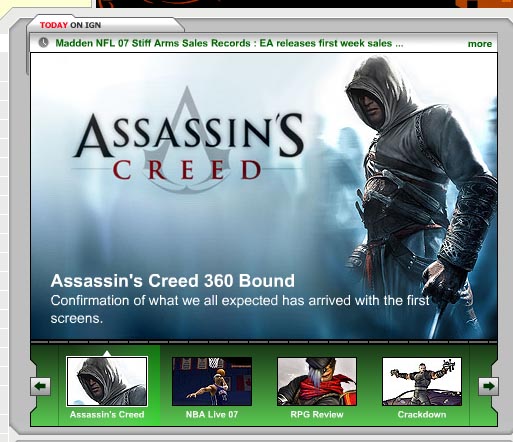
Task: Click the white triangle indicator above thumbnail
Action: click(x=107, y=353)
